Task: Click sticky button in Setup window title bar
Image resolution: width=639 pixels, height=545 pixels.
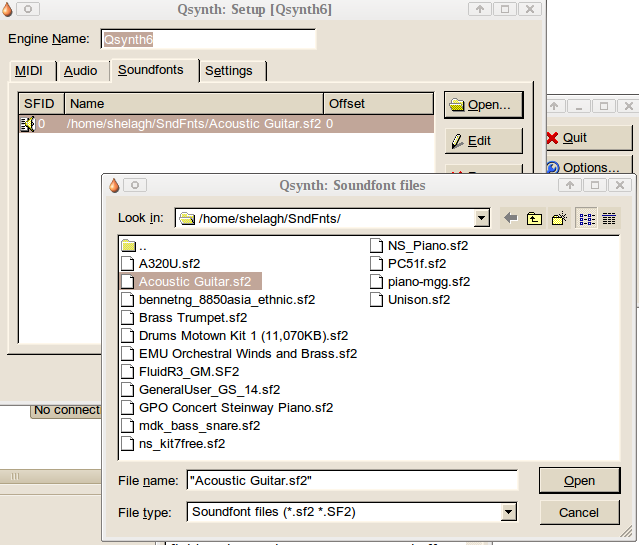Action: [x=28, y=9]
